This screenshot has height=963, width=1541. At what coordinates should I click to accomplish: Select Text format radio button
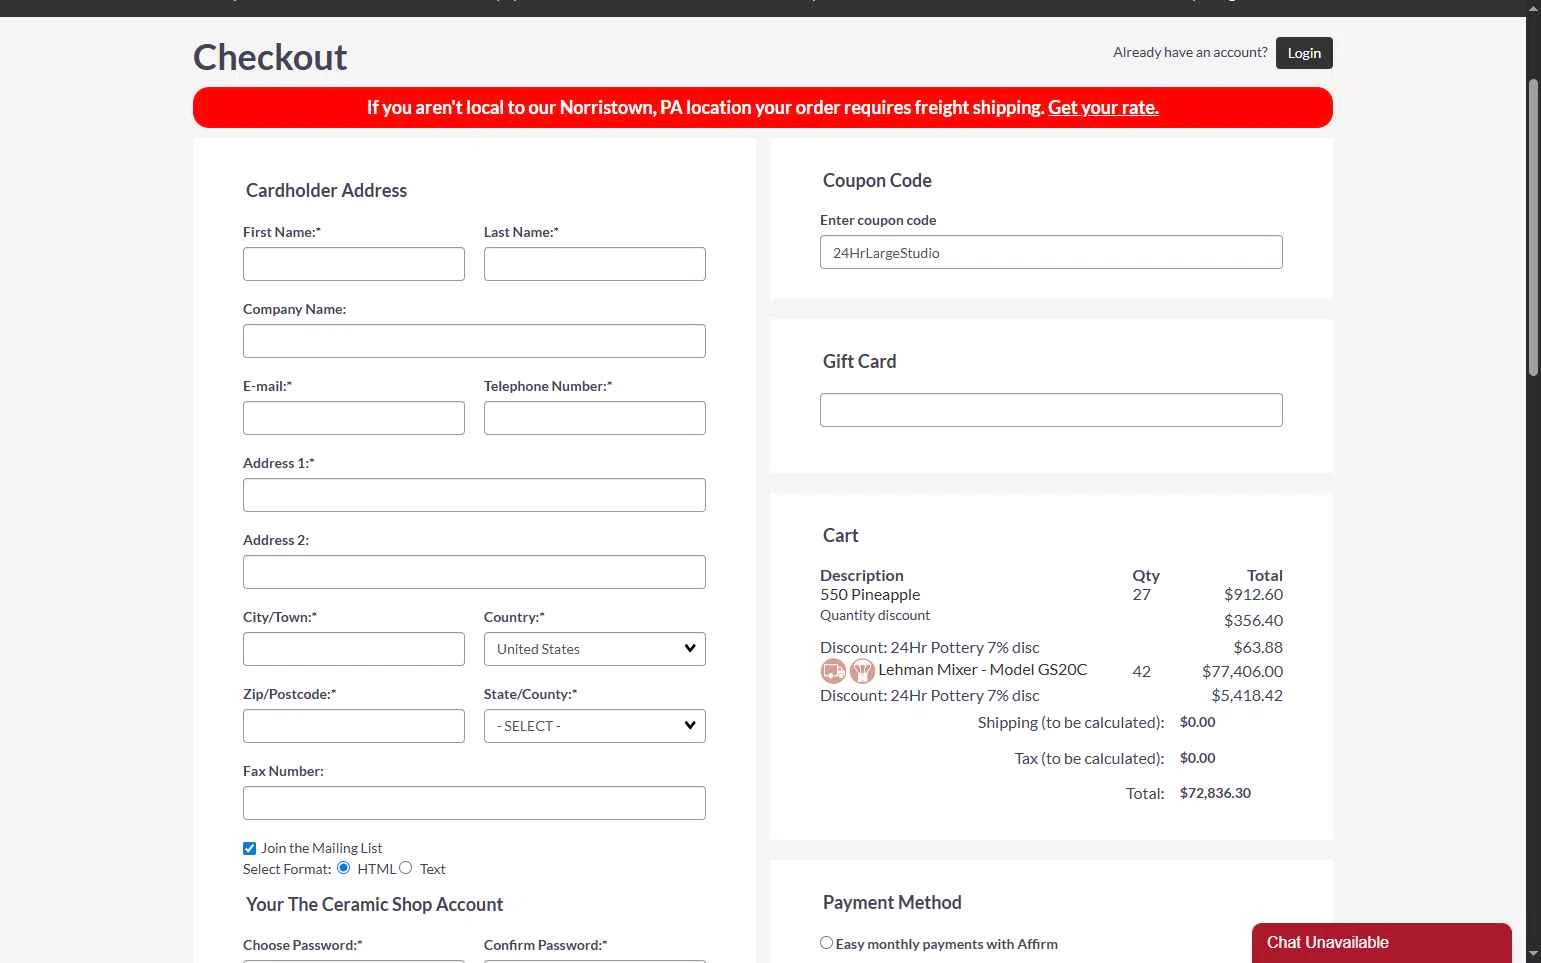click(x=405, y=868)
